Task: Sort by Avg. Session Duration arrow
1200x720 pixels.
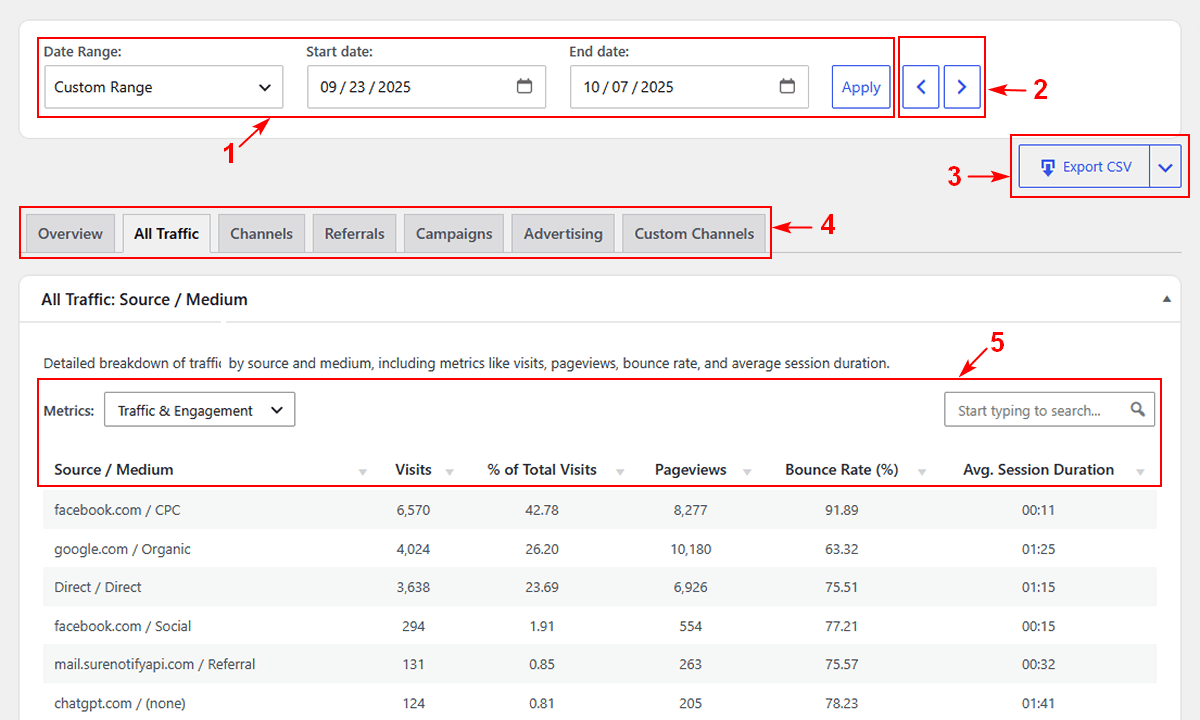Action: click(x=1139, y=472)
